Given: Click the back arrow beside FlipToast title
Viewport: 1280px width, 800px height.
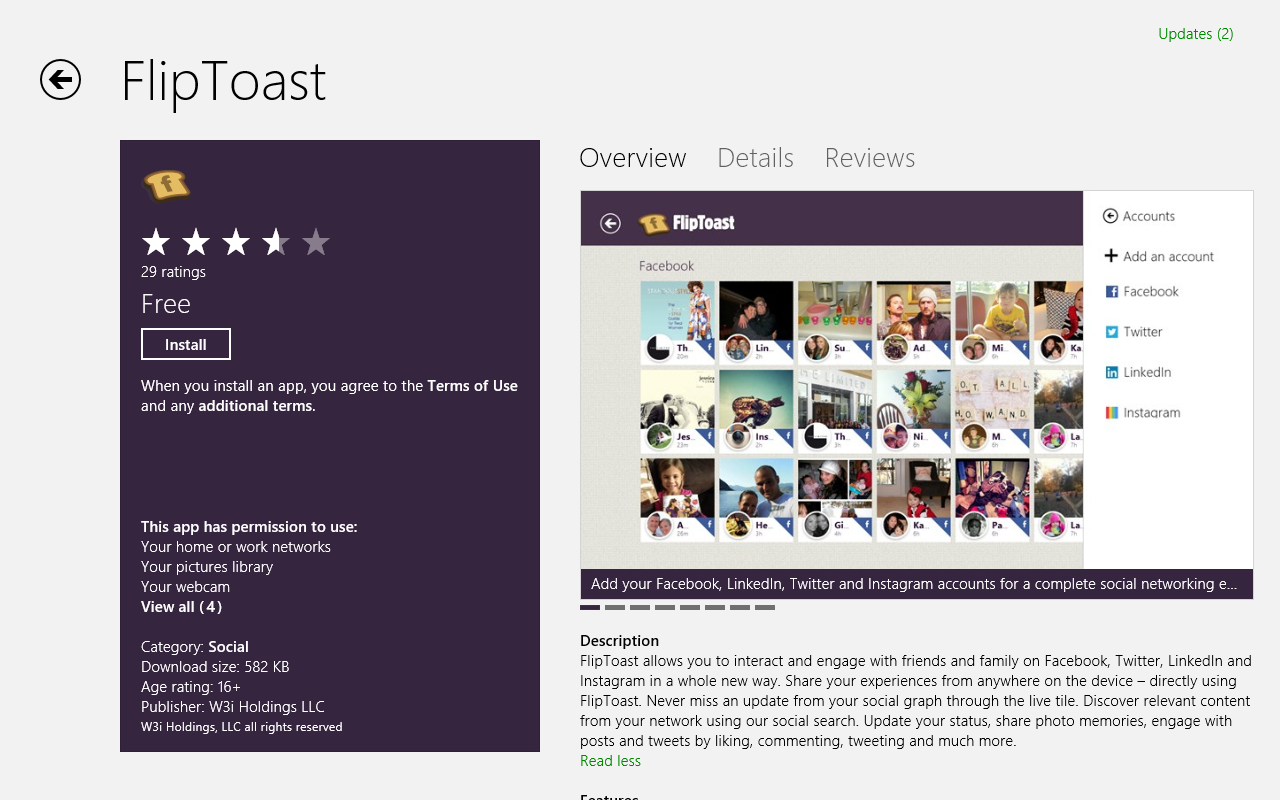Looking at the screenshot, I should pos(60,80).
